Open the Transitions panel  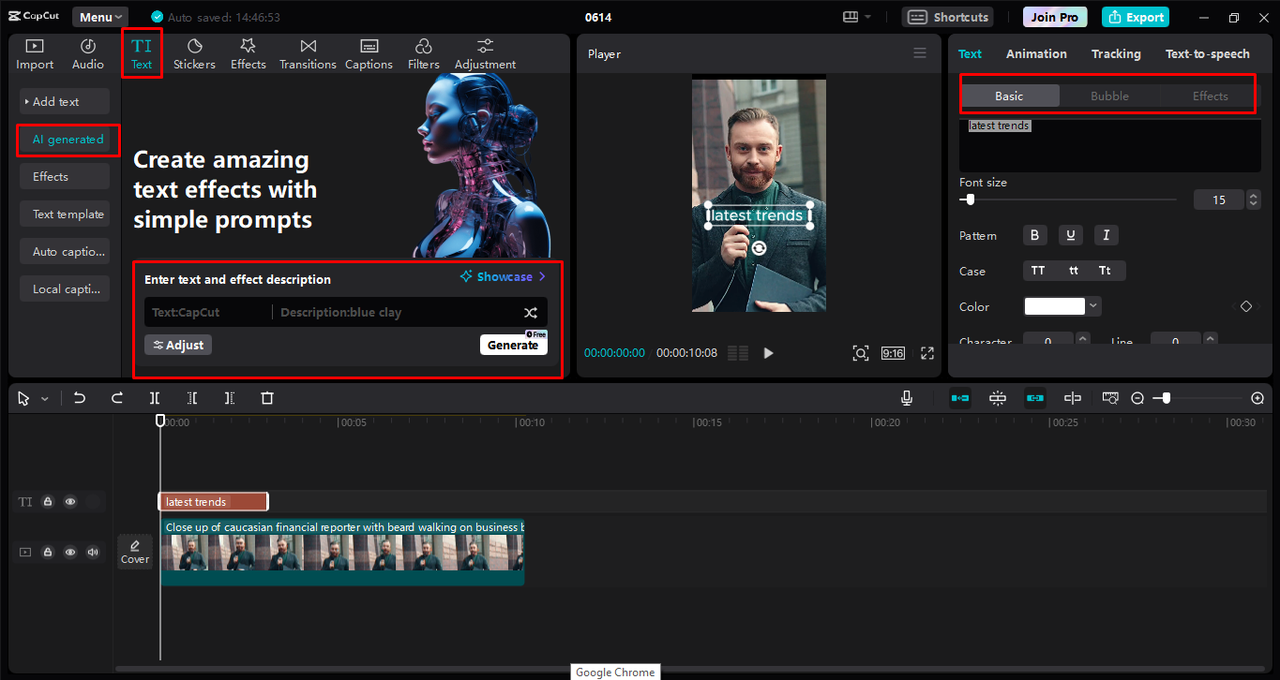(308, 54)
